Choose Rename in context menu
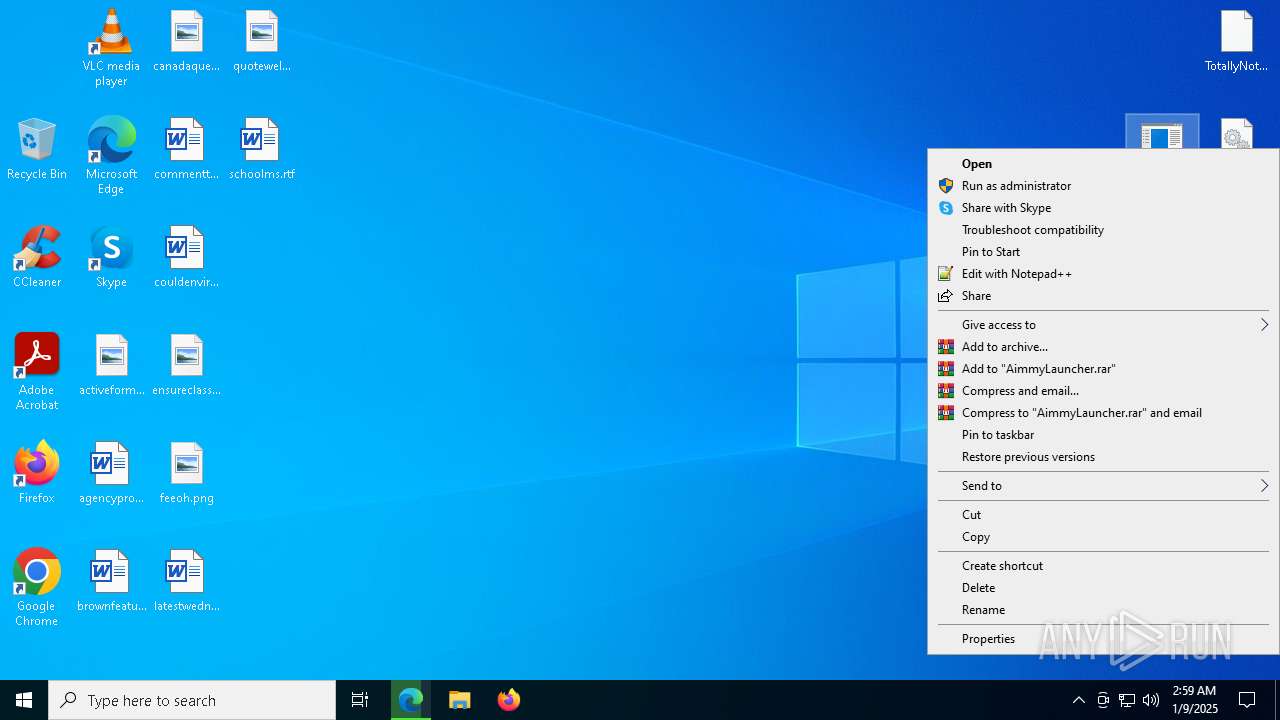 [1103, 610]
